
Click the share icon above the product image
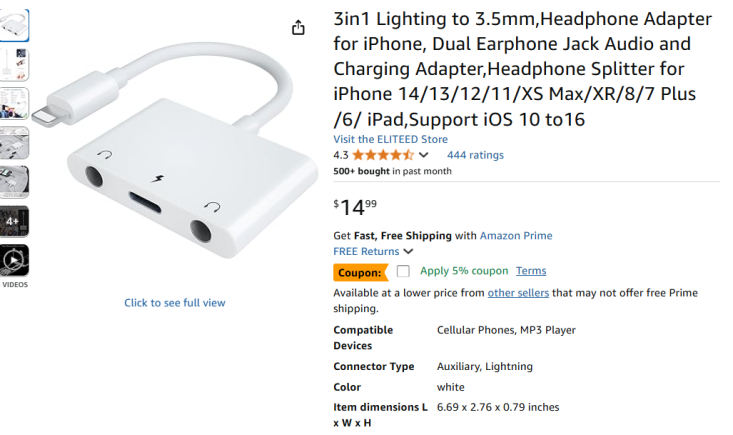click(x=298, y=28)
